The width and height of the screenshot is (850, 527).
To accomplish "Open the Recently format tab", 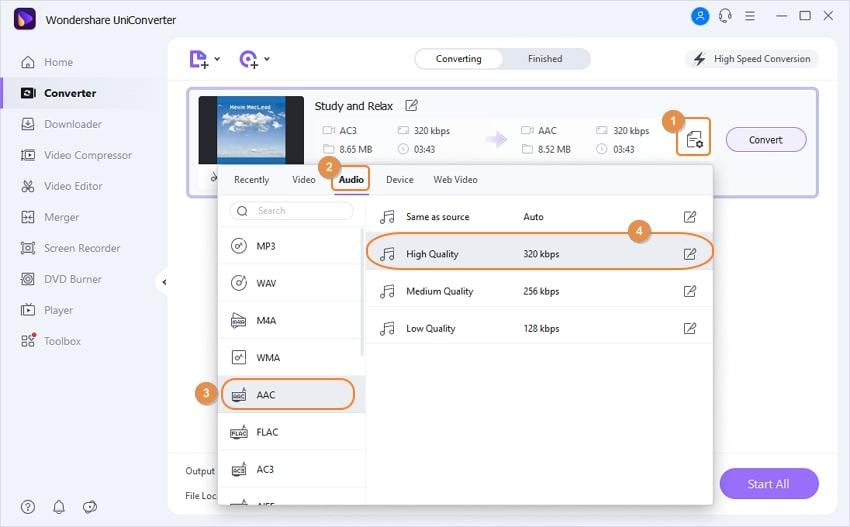I will [x=252, y=179].
